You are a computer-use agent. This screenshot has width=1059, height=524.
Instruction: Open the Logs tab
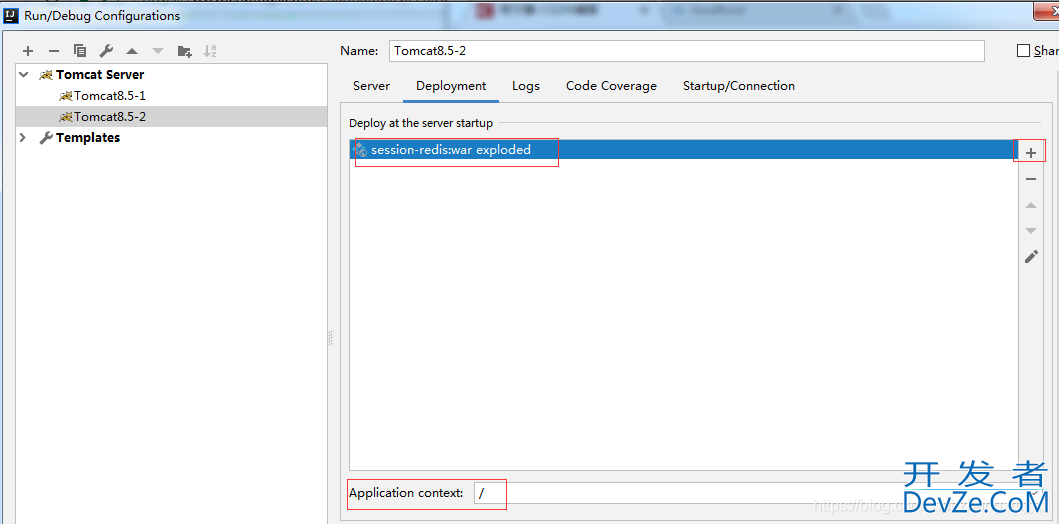pyautogui.click(x=525, y=86)
